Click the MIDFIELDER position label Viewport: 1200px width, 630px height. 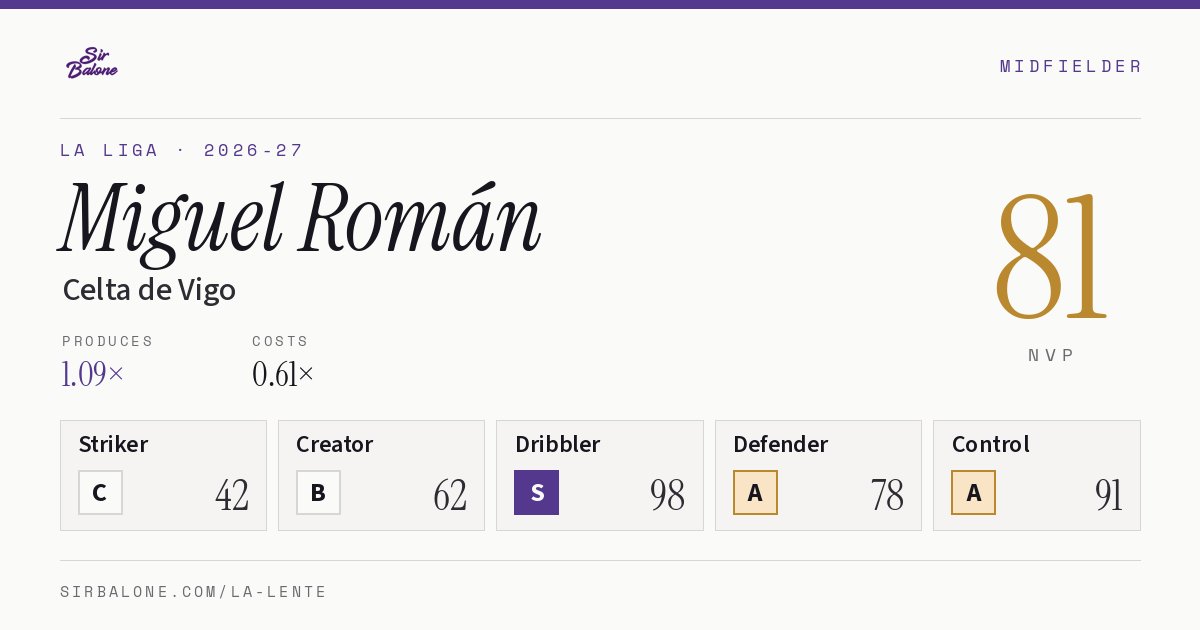[x=1071, y=66]
